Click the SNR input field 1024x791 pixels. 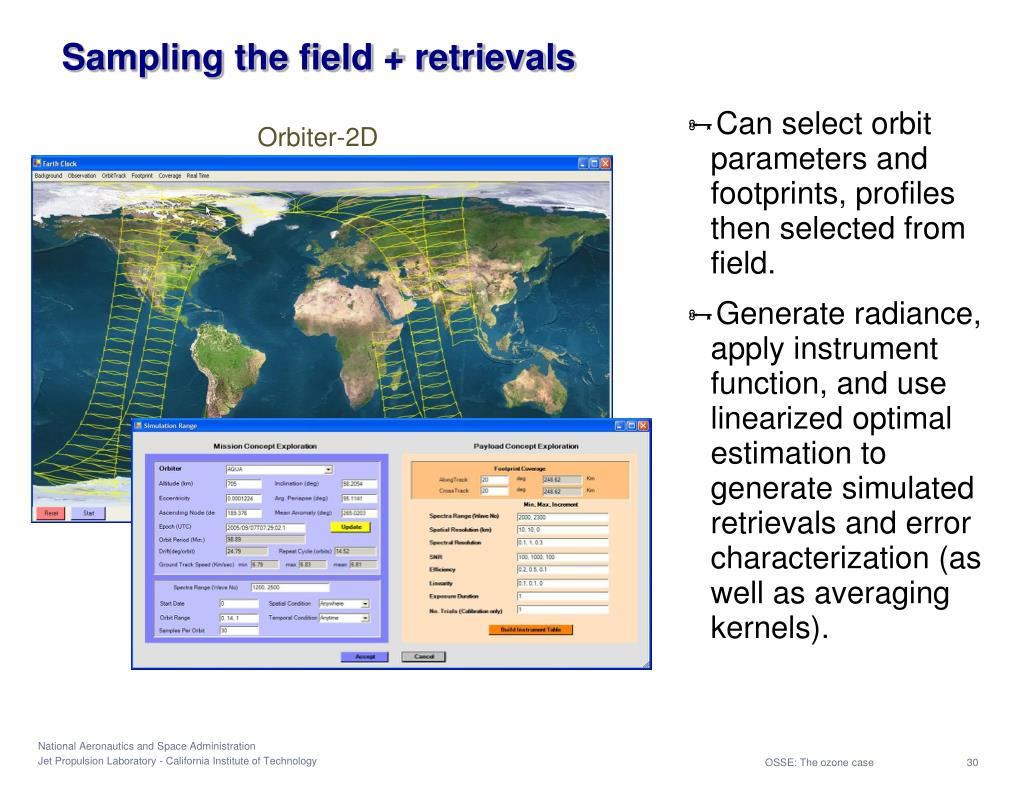(562, 557)
